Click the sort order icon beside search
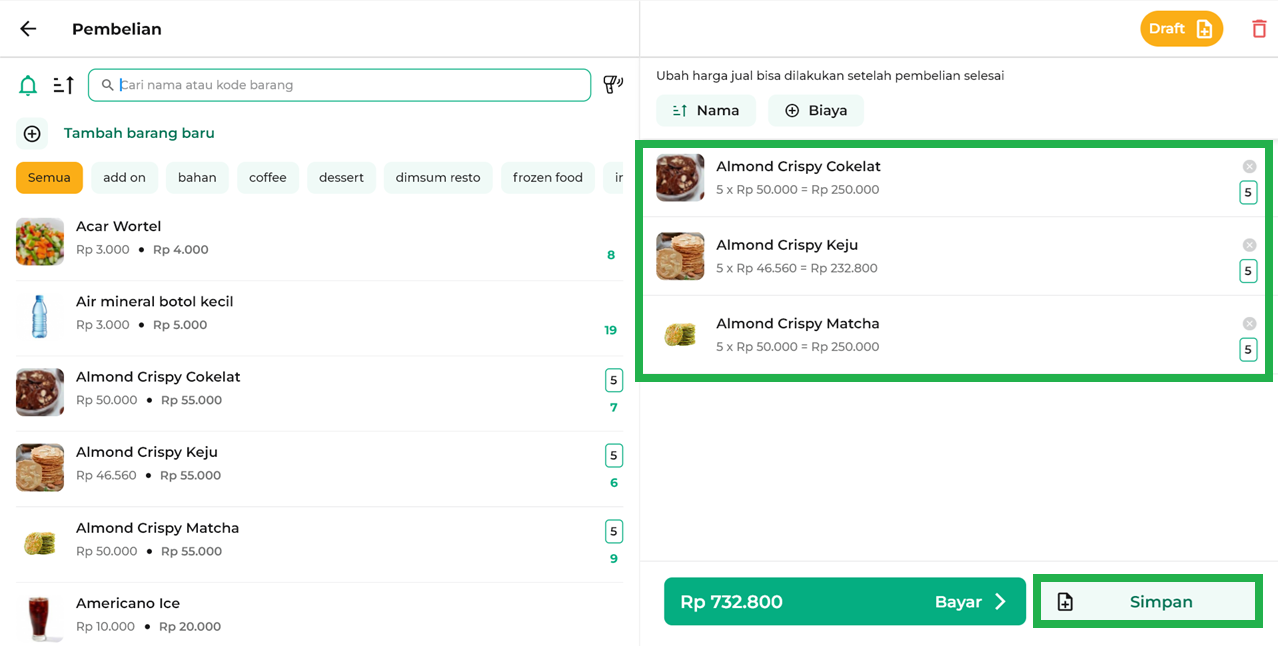The height and width of the screenshot is (646, 1278). click(64, 86)
